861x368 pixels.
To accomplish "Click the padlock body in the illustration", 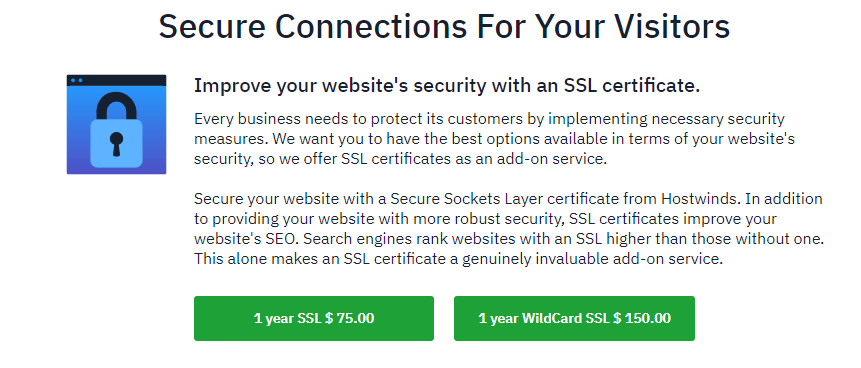I will [116, 143].
